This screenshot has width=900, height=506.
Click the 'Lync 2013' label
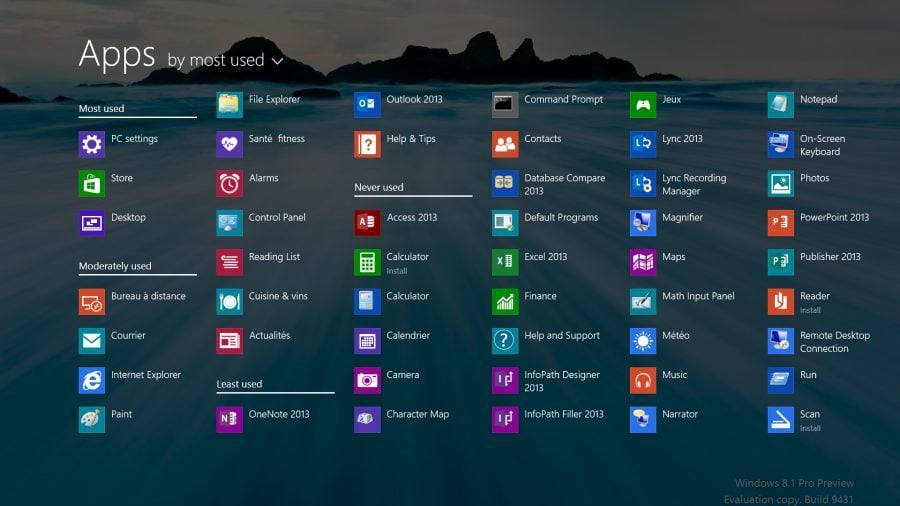pos(682,139)
